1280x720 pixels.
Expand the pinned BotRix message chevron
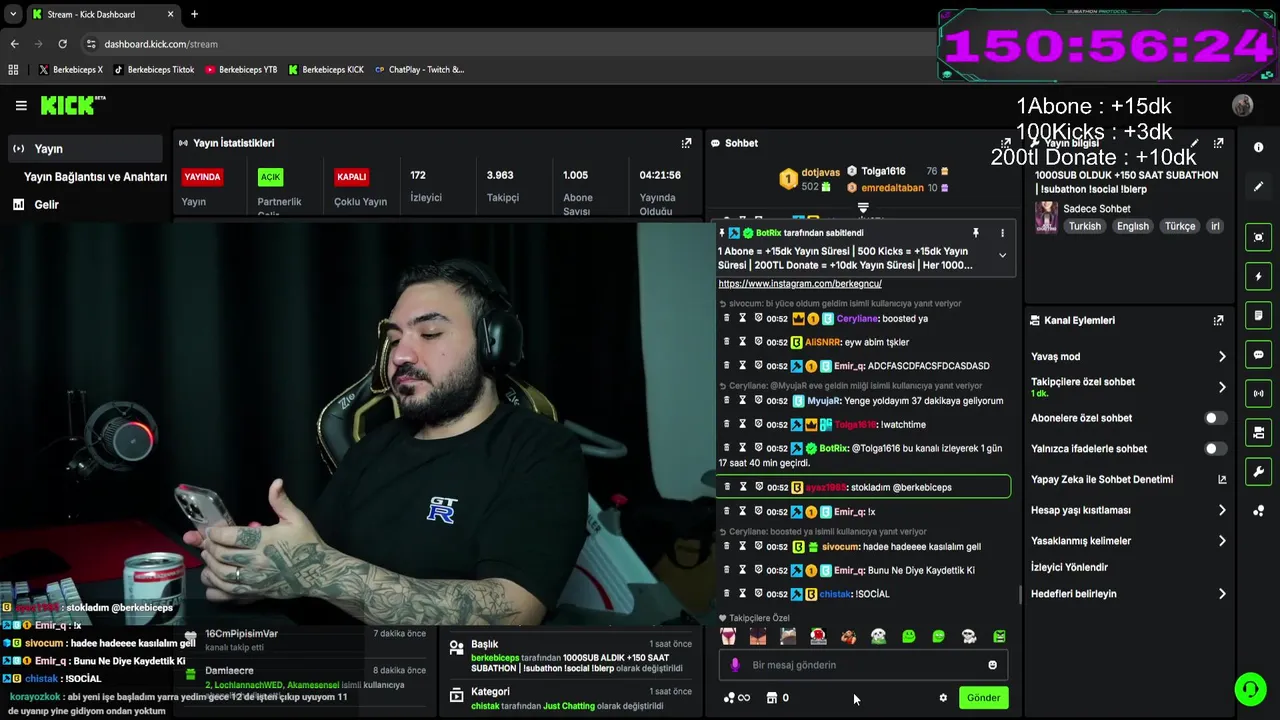[1002, 255]
